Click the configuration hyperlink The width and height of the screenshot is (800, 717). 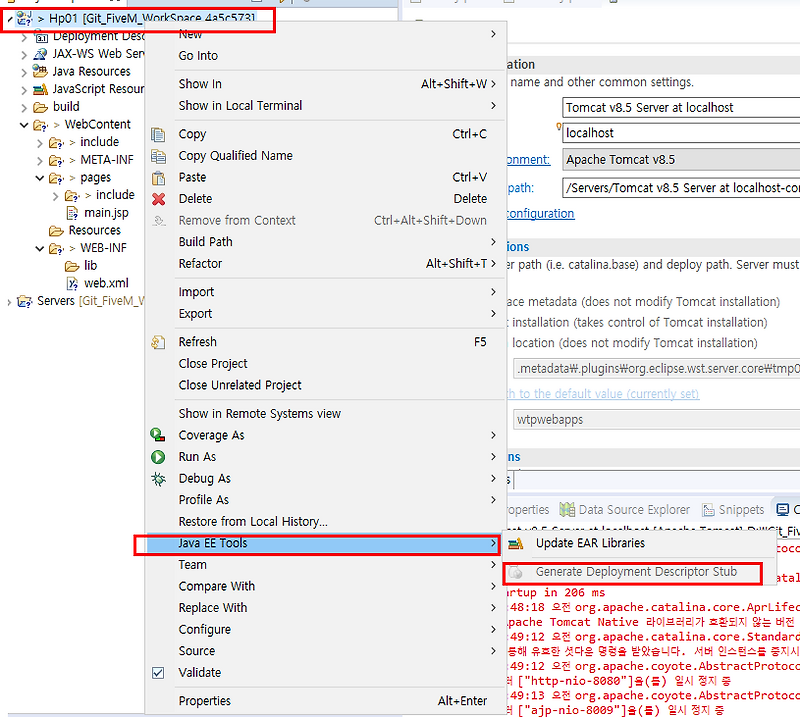coord(538,213)
